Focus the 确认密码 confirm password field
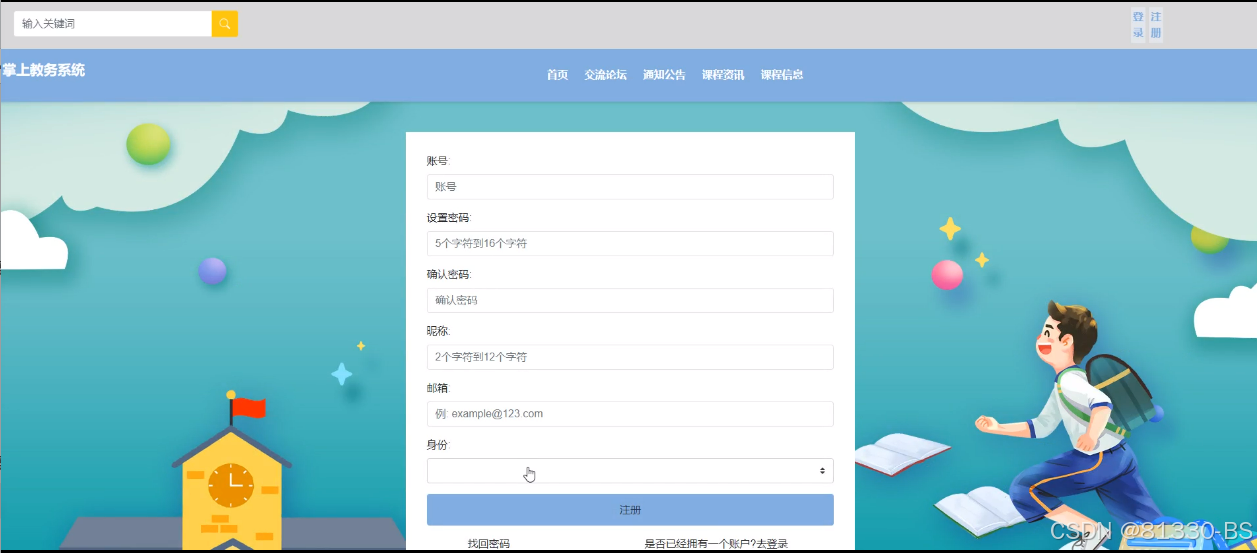The image size is (1257, 553). 630,300
